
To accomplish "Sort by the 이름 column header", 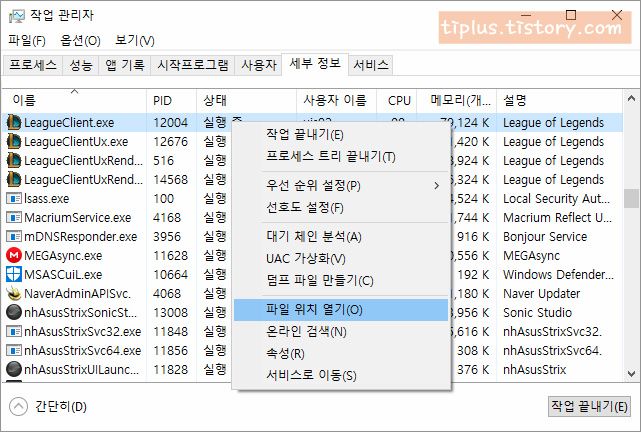I will coord(74,101).
